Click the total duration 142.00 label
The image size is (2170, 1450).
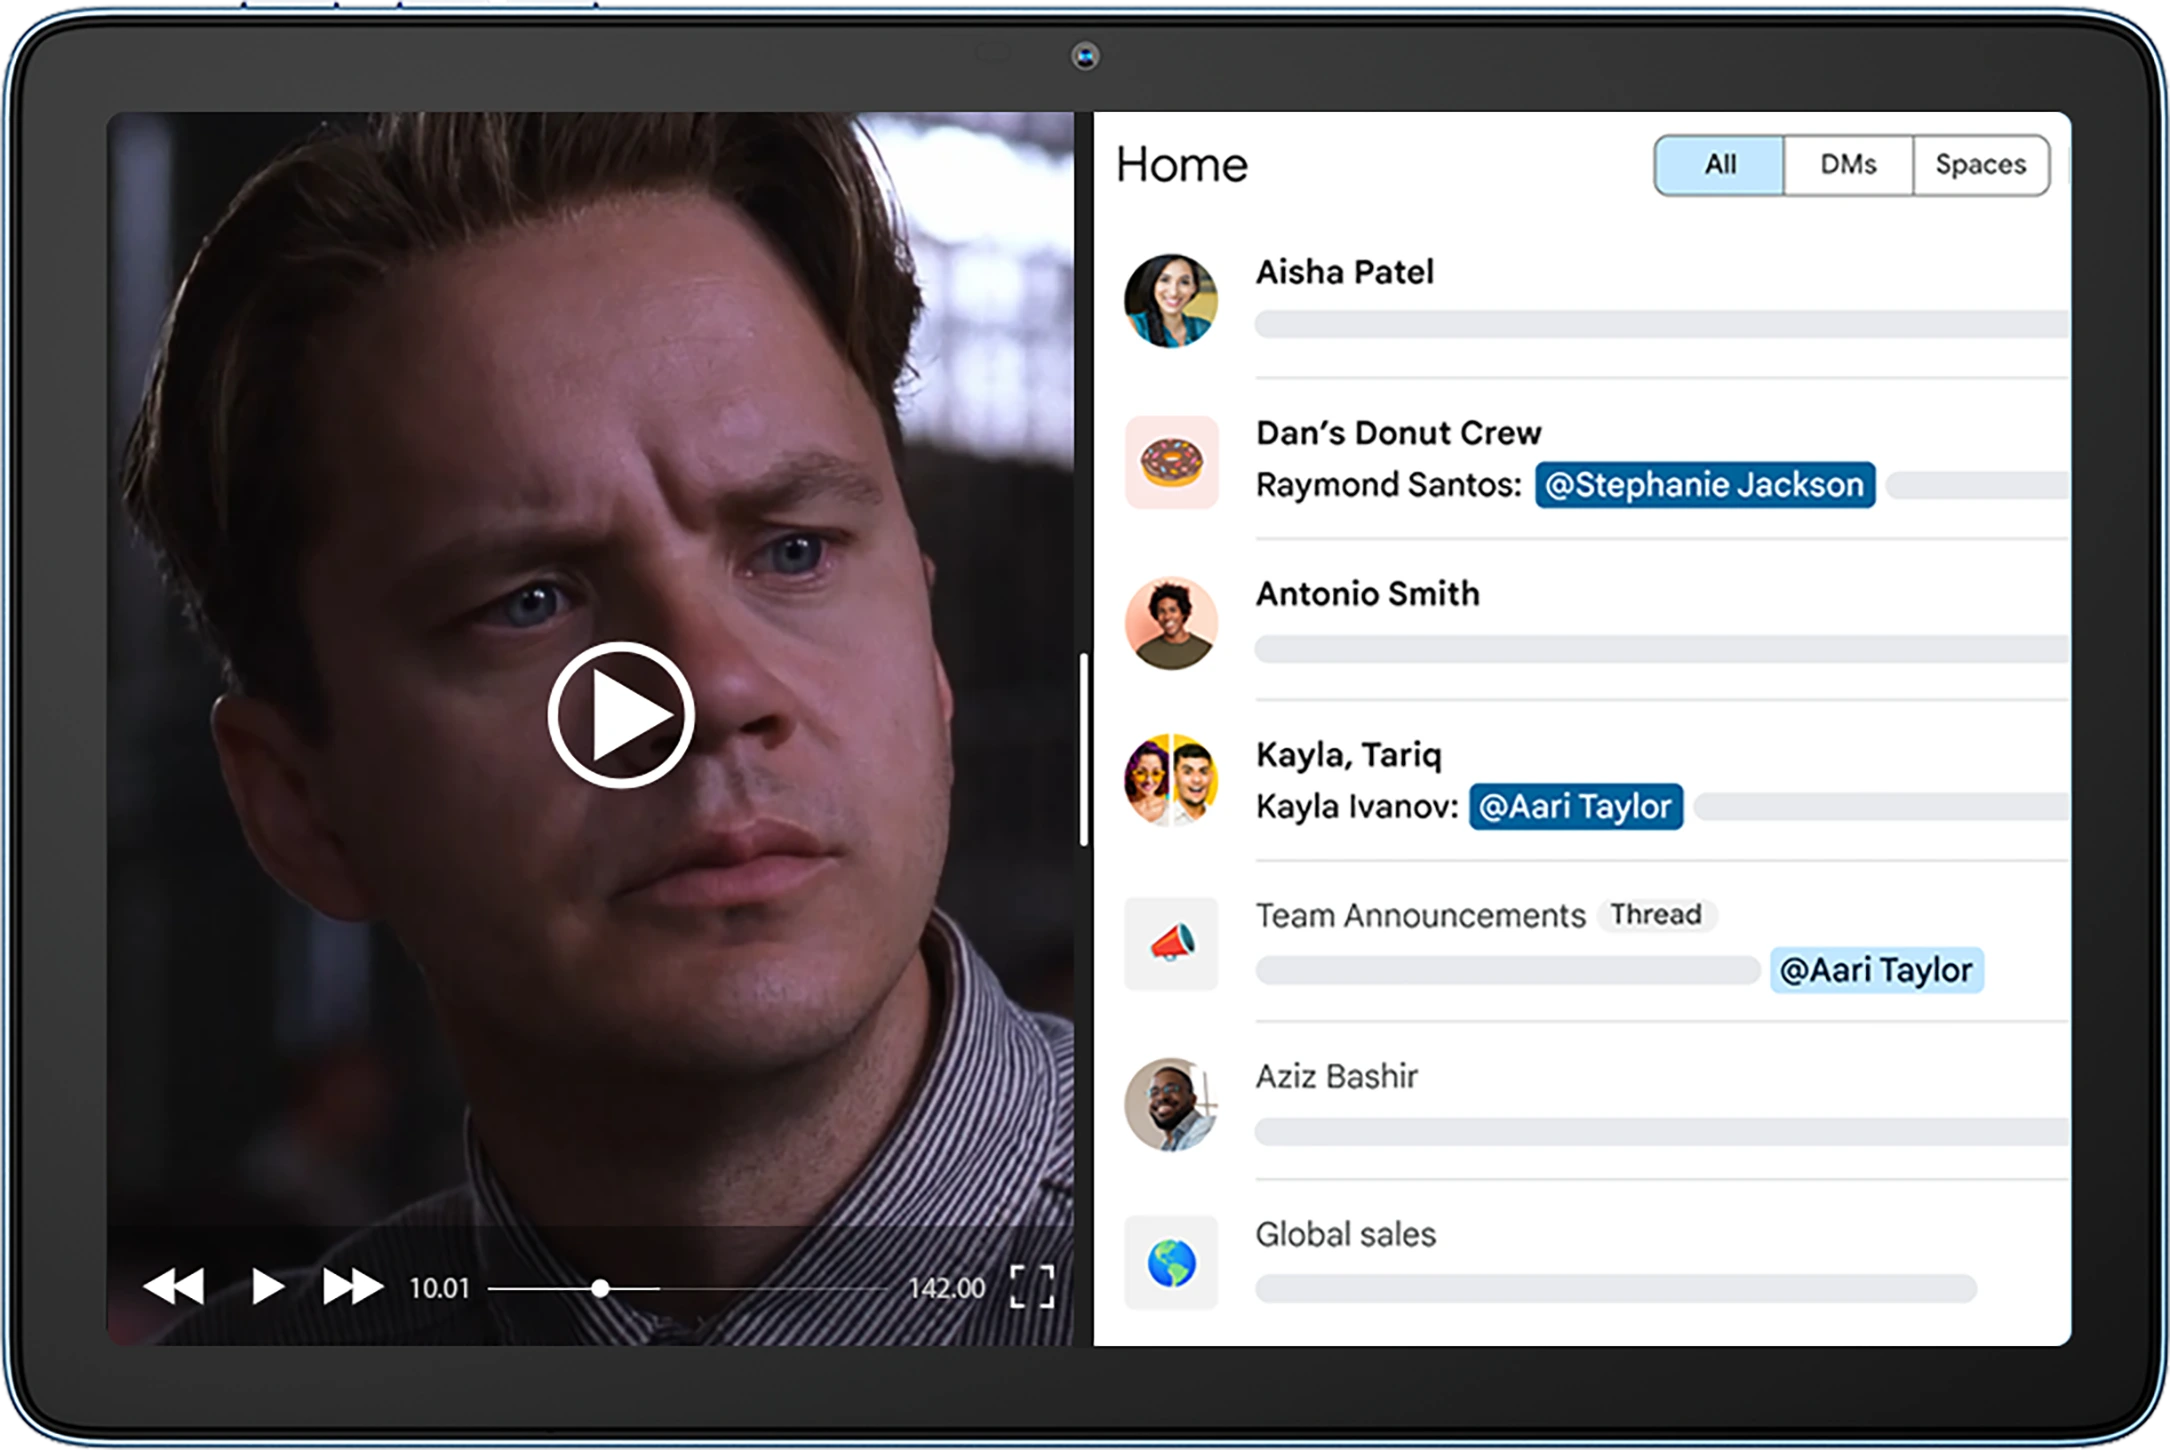pos(946,1288)
